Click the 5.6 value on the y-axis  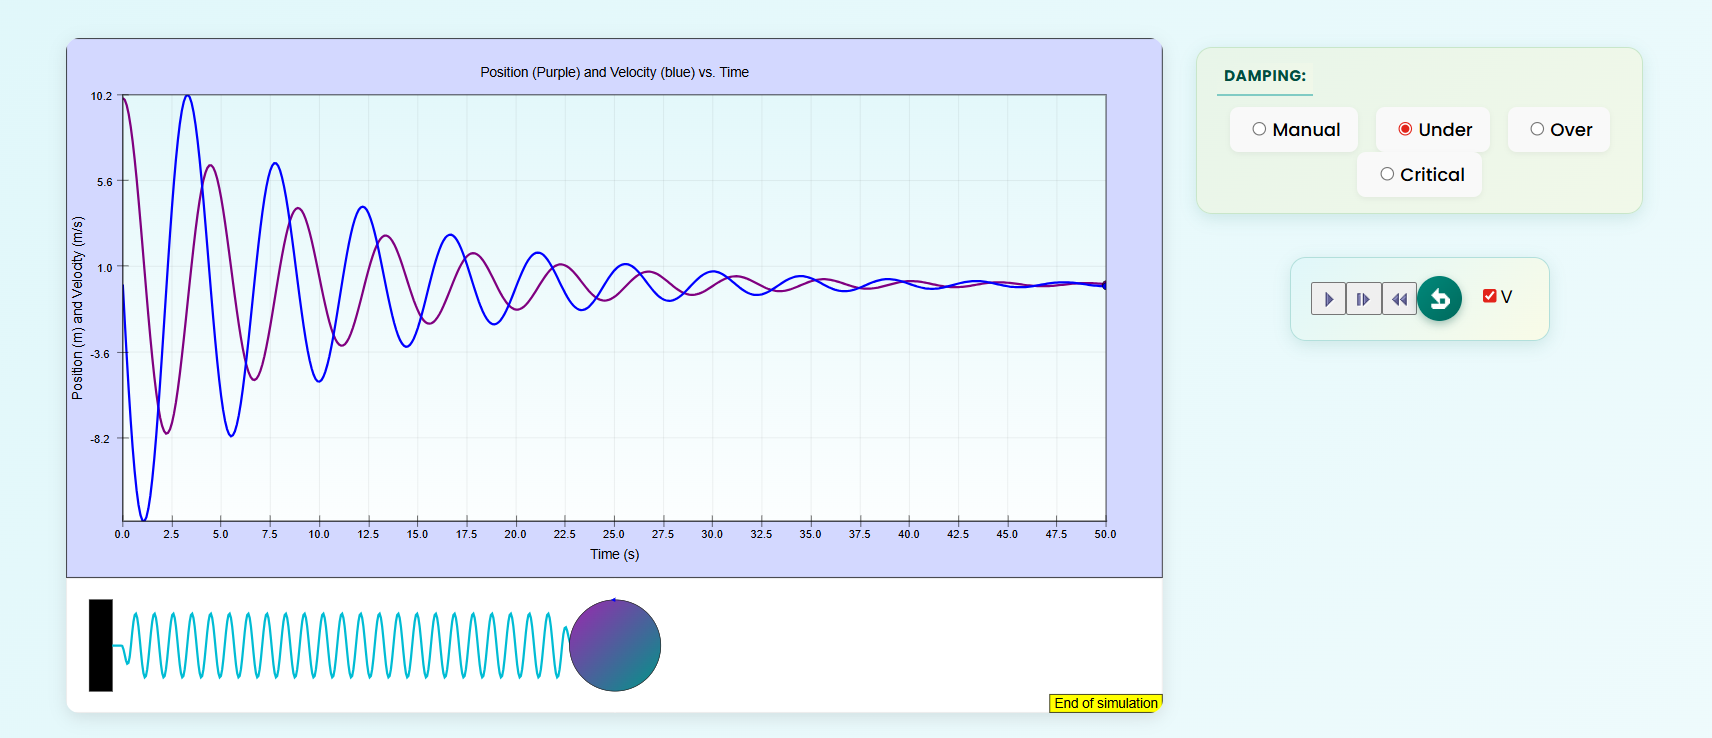[x=105, y=182]
